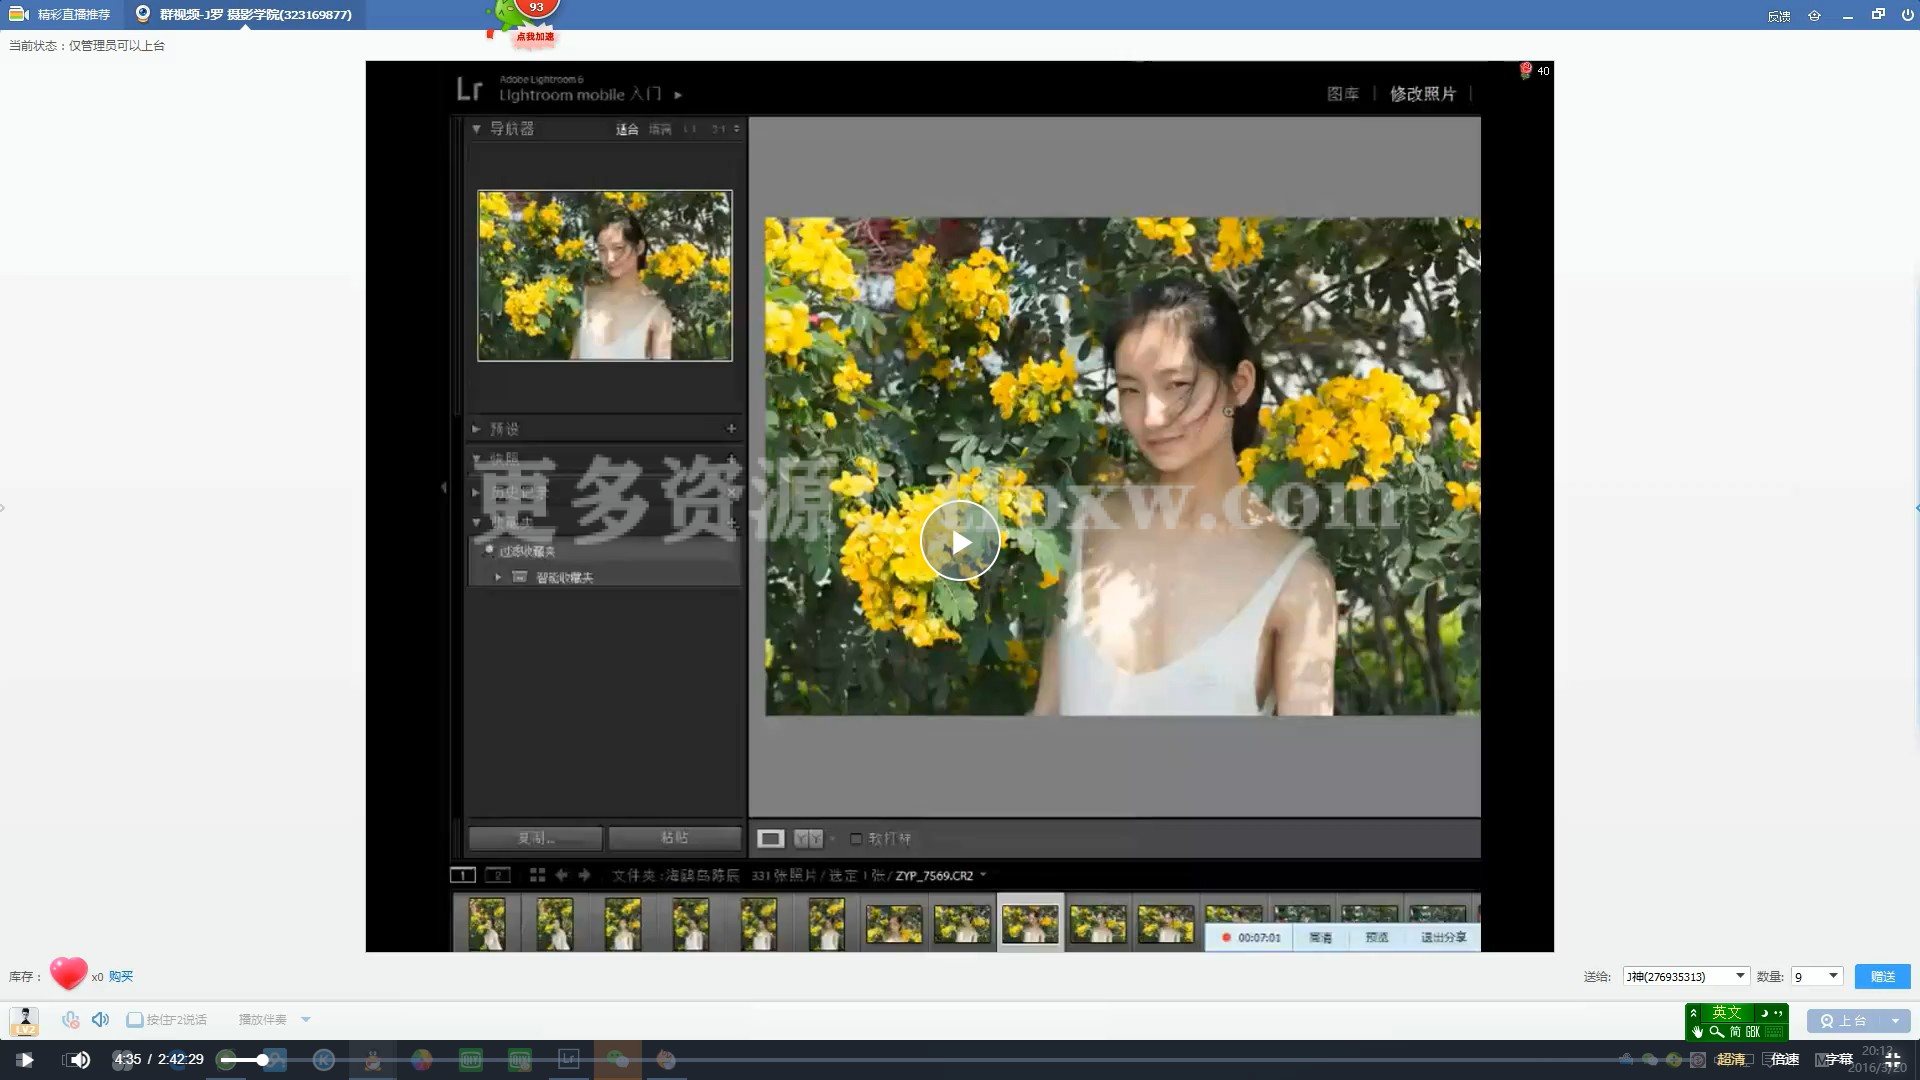Toggle 字幕 subtitles in the player
The width and height of the screenshot is (1920, 1080).
tap(1838, 1059)
